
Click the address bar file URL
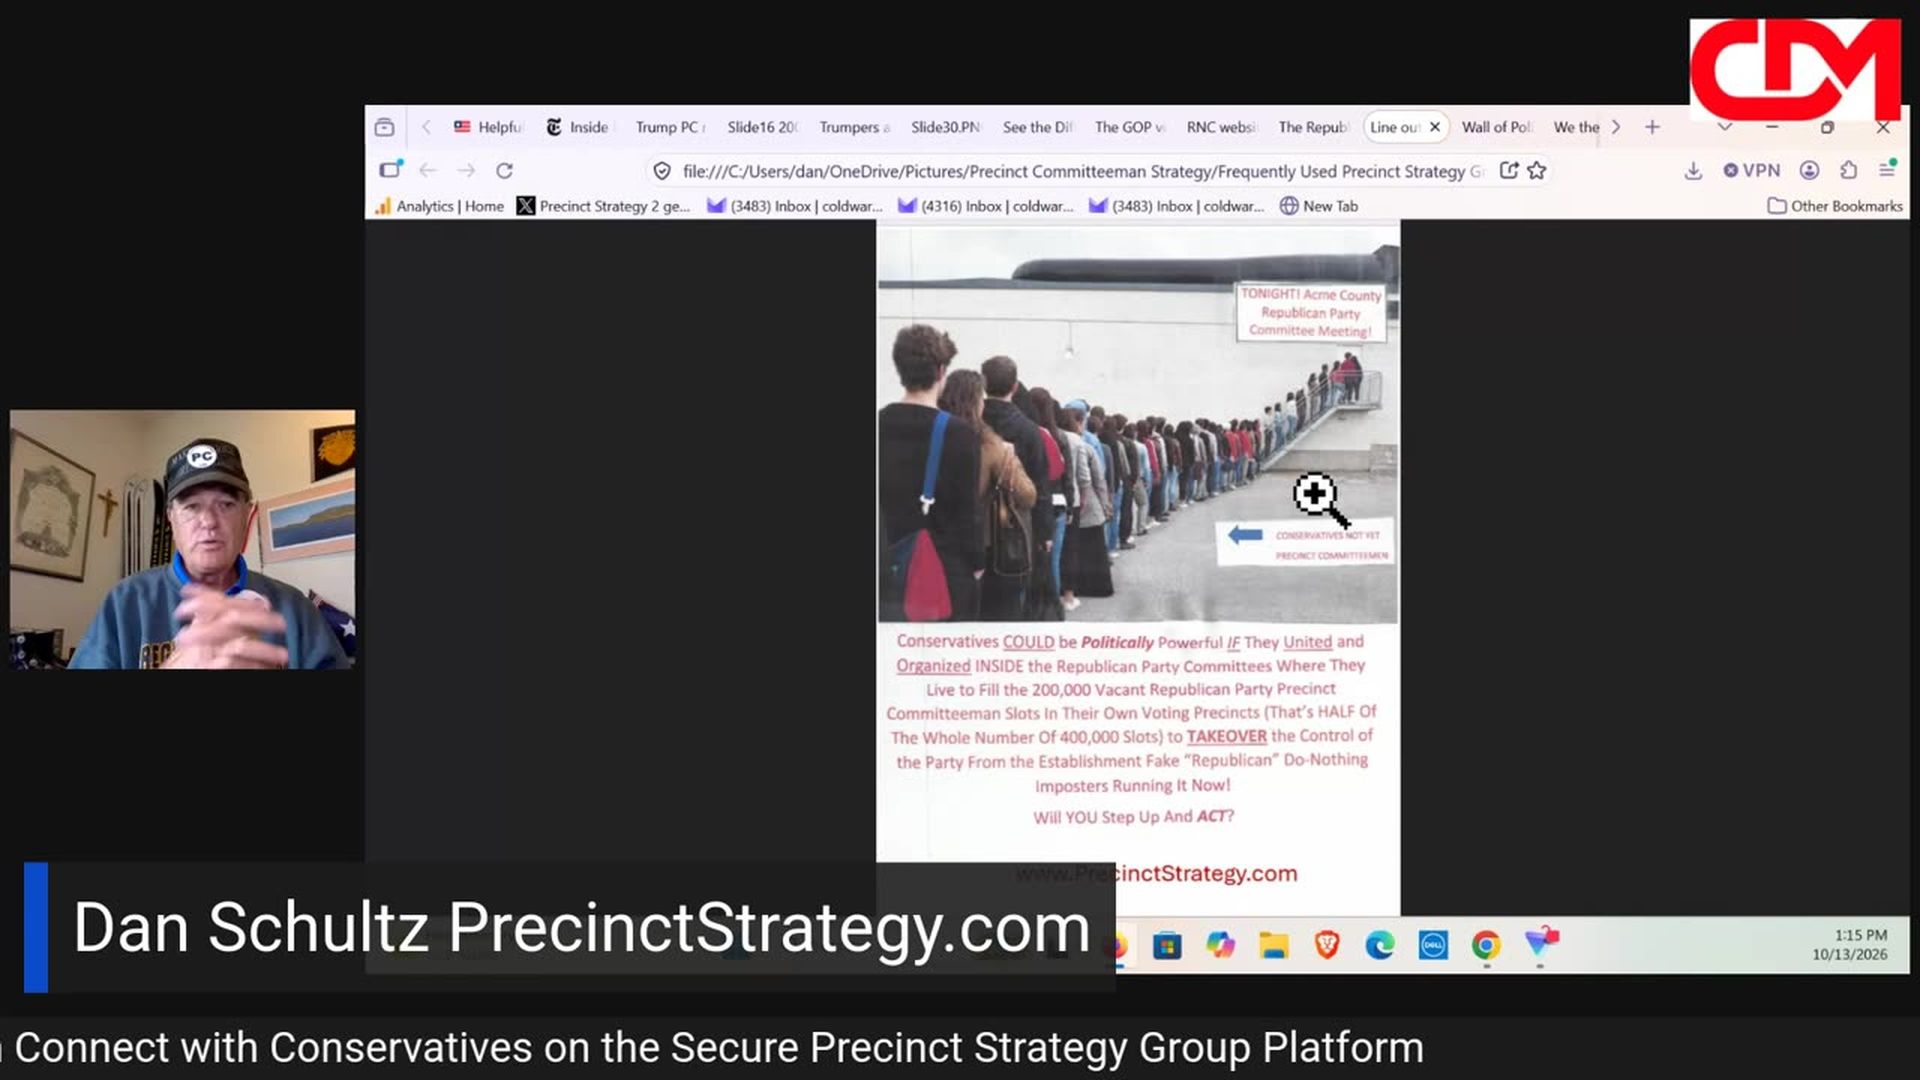[1083, 171]
